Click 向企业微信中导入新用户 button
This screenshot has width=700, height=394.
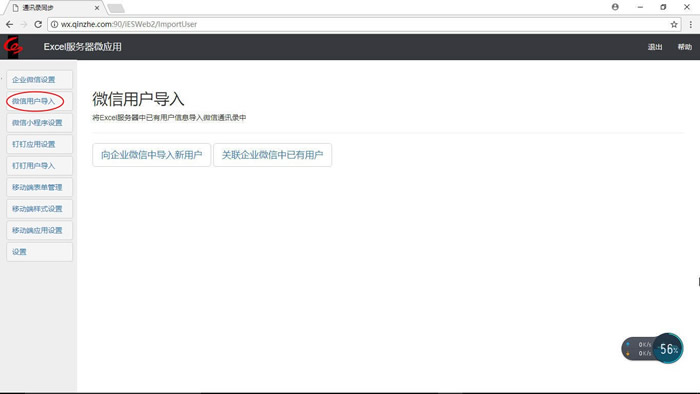pyautogui.click(x=151, y=155)
